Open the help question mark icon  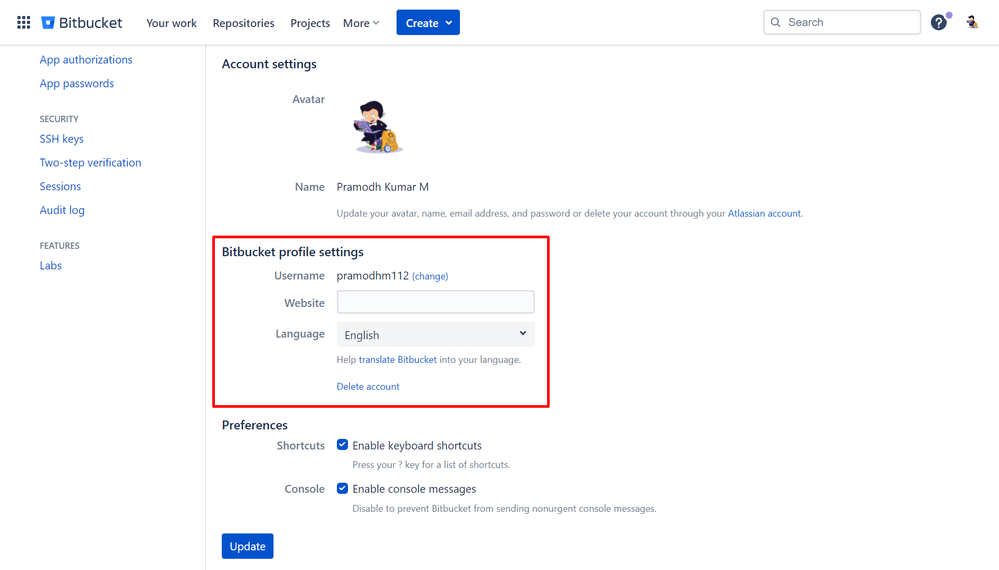click(938, 22)
